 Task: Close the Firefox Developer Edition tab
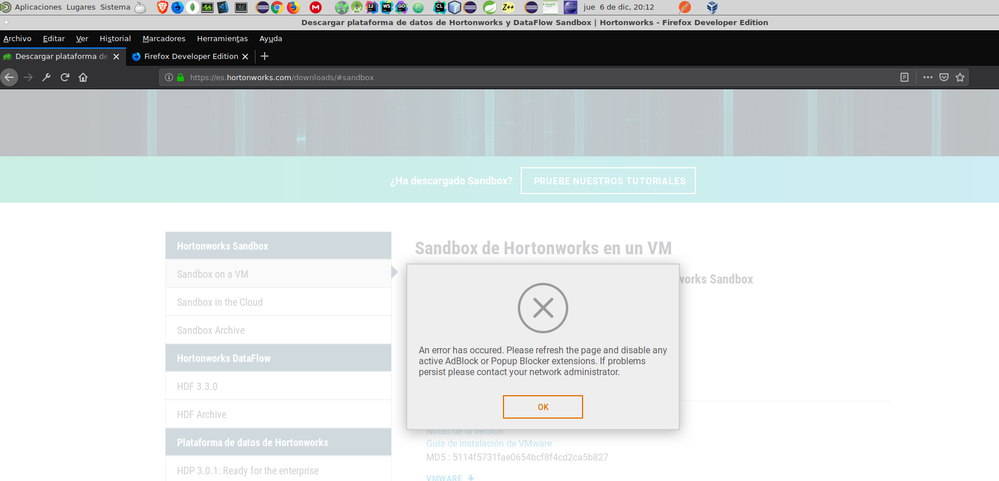[245, 56]
